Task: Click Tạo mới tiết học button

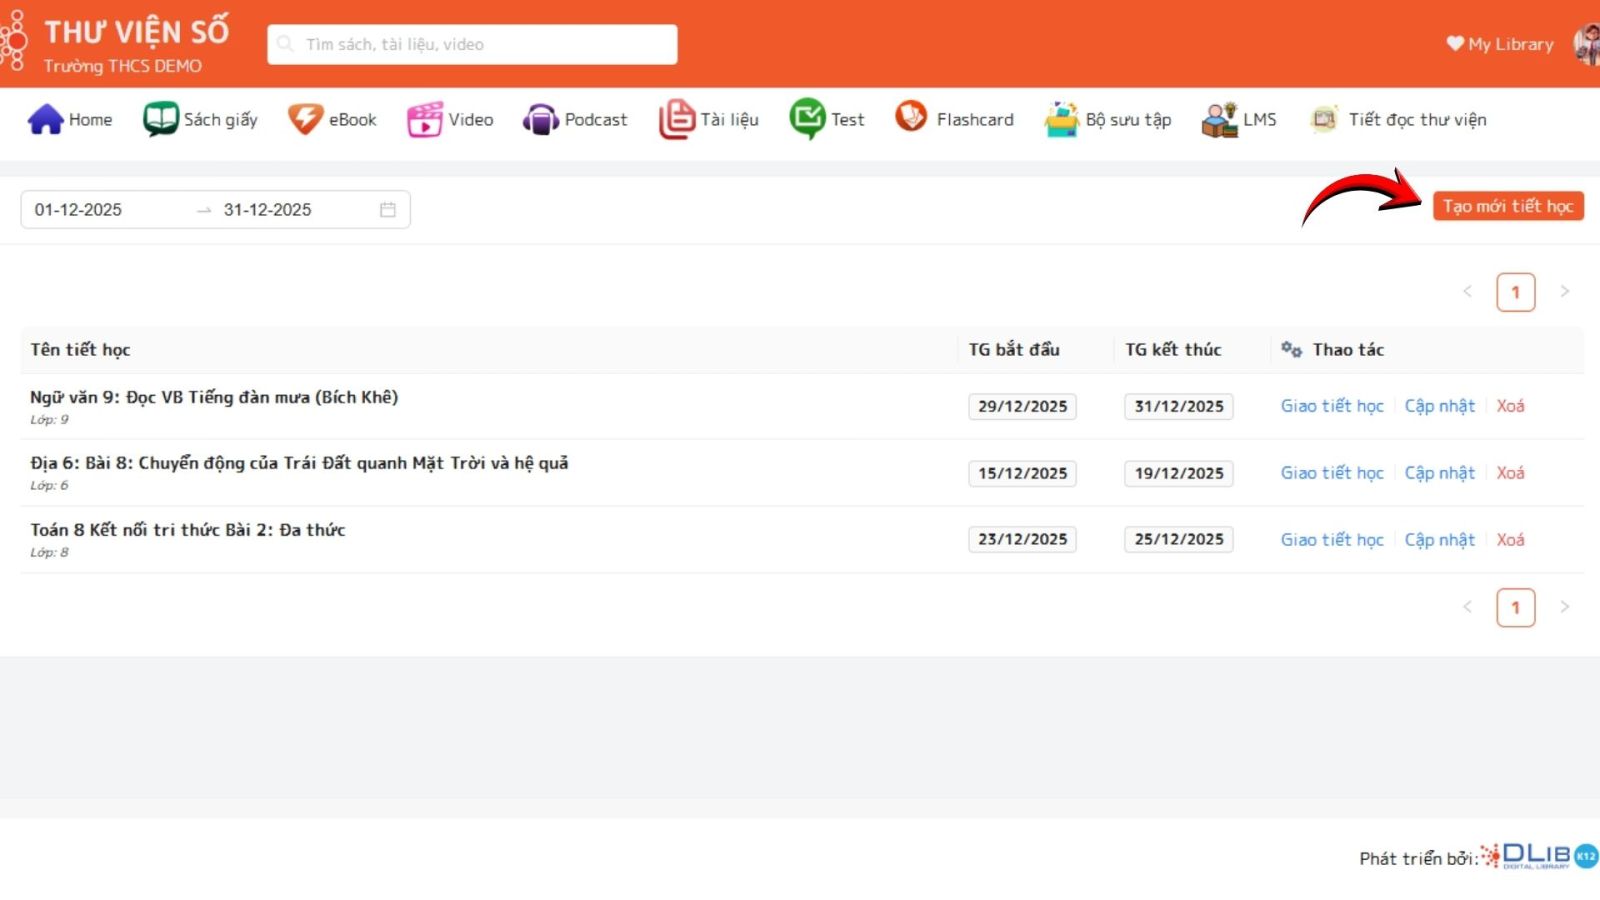Action: point(1507,206)
